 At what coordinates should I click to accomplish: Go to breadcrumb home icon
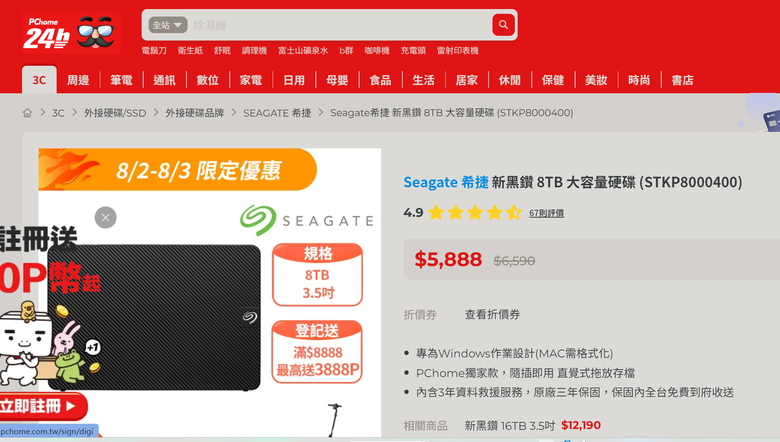pyautogui.click(x=27, y=113)
